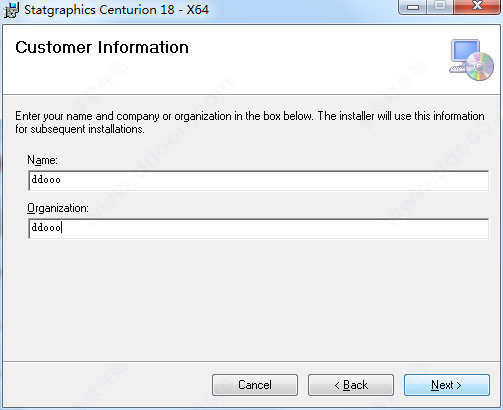
Task: Click the "Organization:" field label
Action: [x=58, y=208]
